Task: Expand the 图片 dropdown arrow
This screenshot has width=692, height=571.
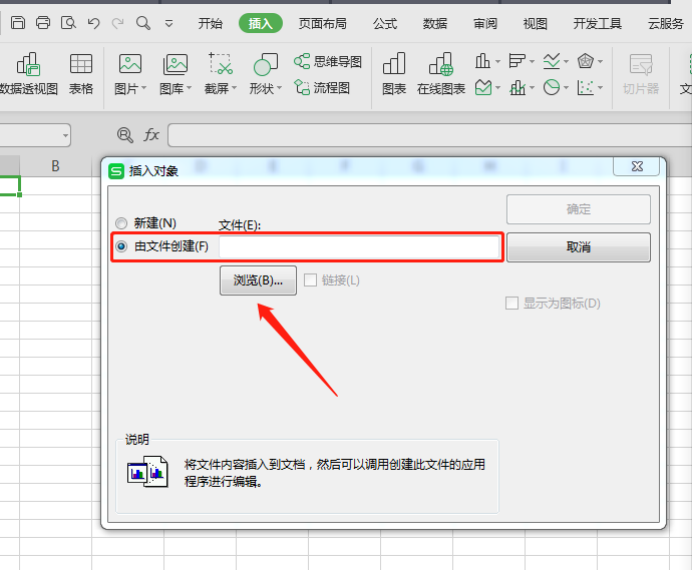Action: (x=143, y=88)
